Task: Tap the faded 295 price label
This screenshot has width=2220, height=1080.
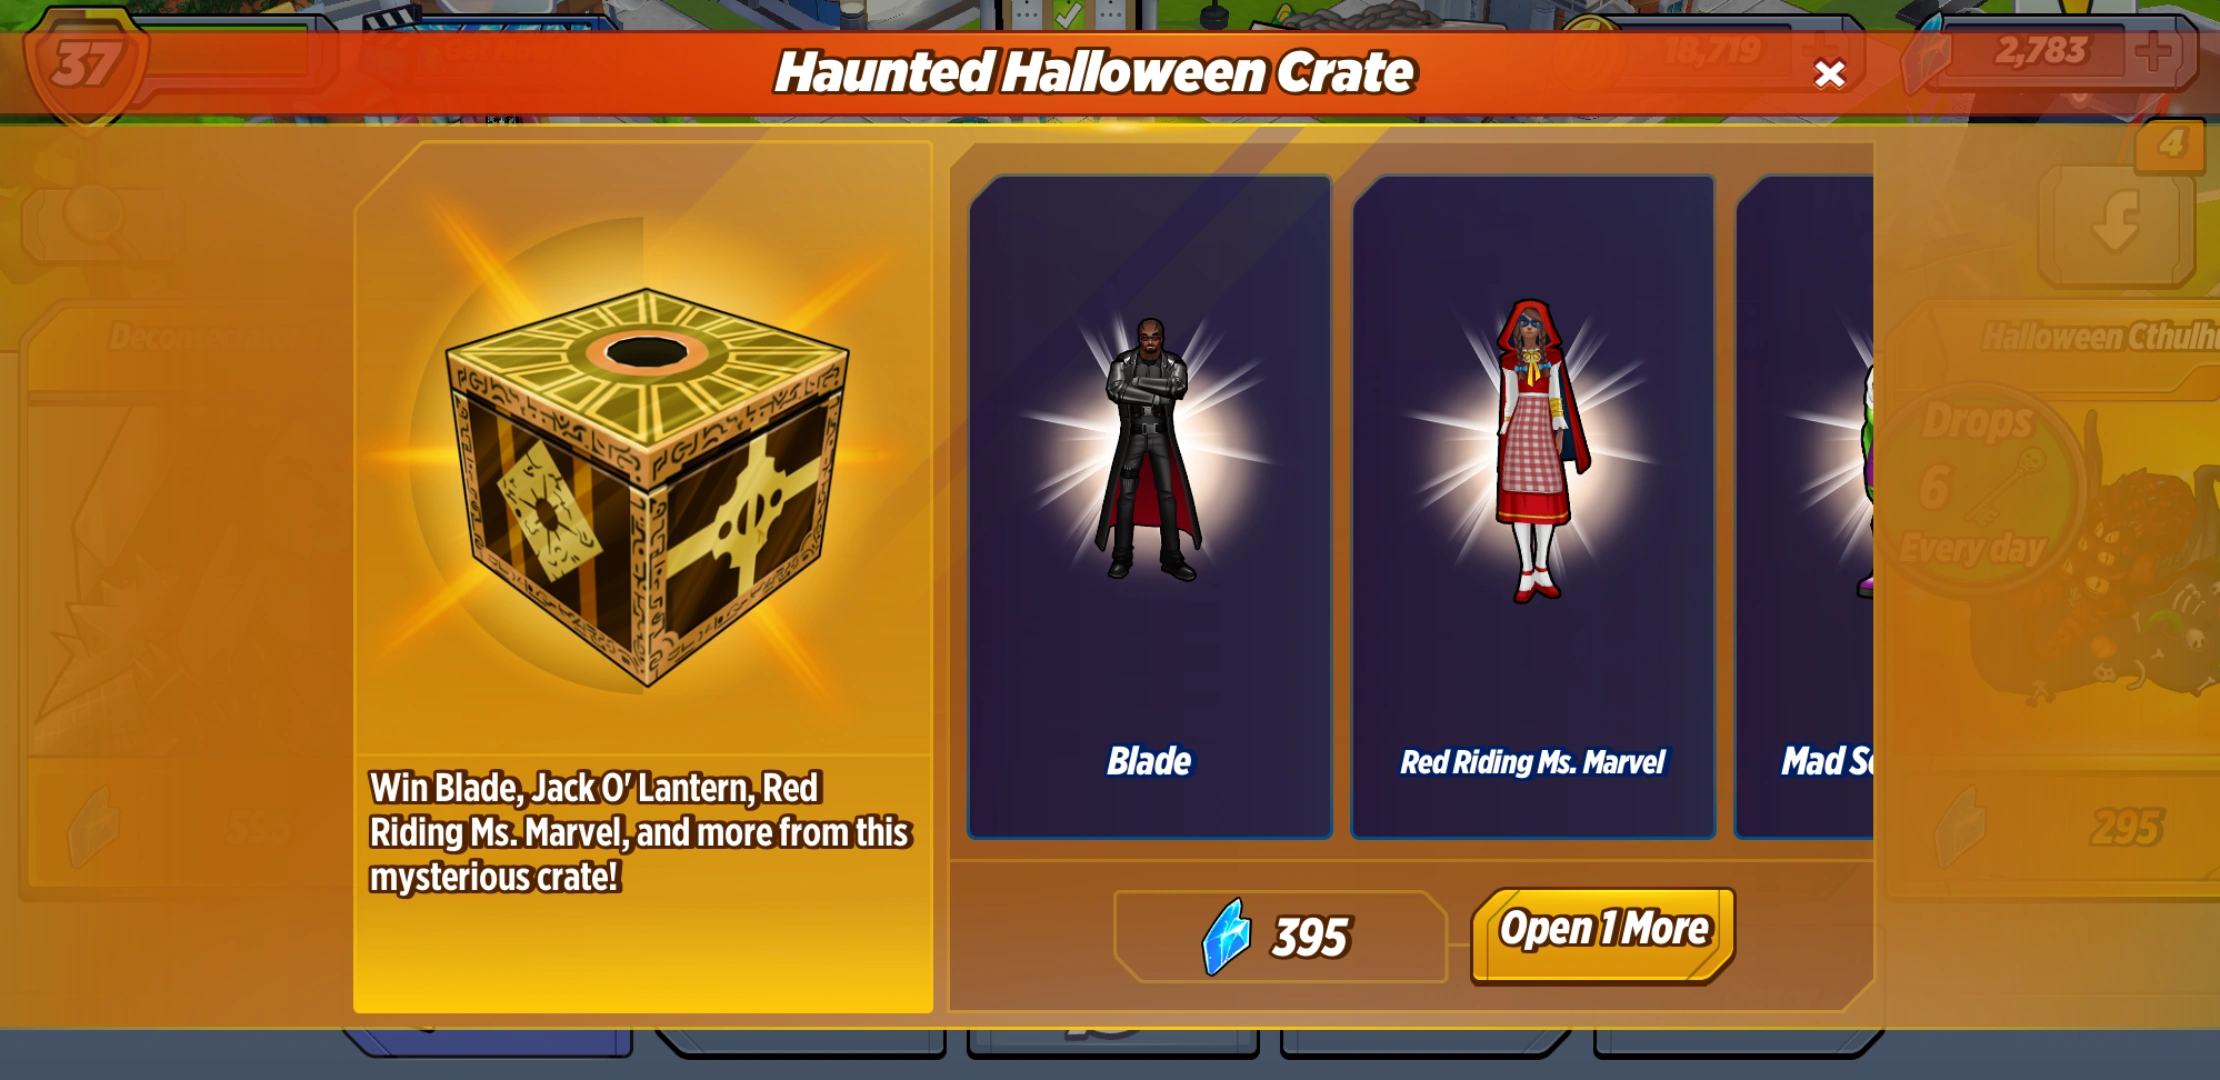Action: coord(2126,828)
